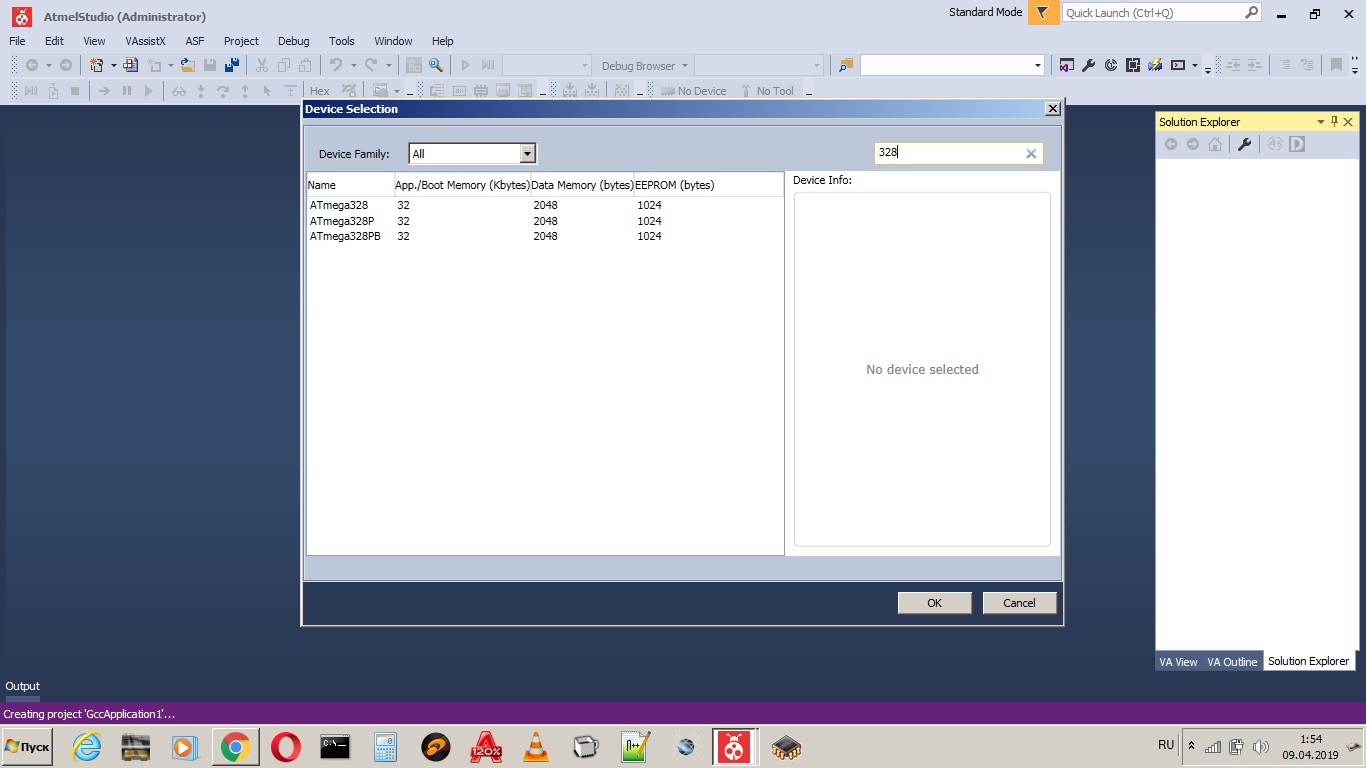Sort by App./Boot Memory column header
The width and height of the screenshot is (1366, 768).
point(462,185)
